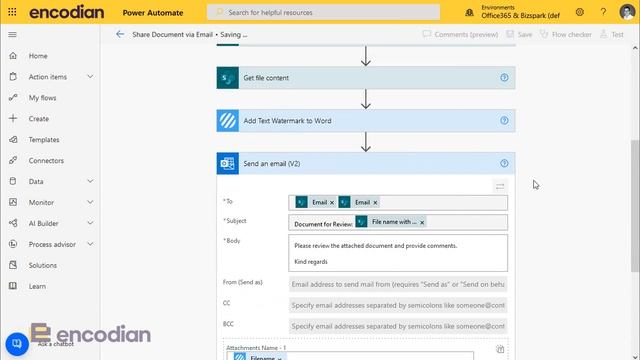Click the Share Document via Email flow title
This screenshot has height=360, width=640.
coord(172,35)
